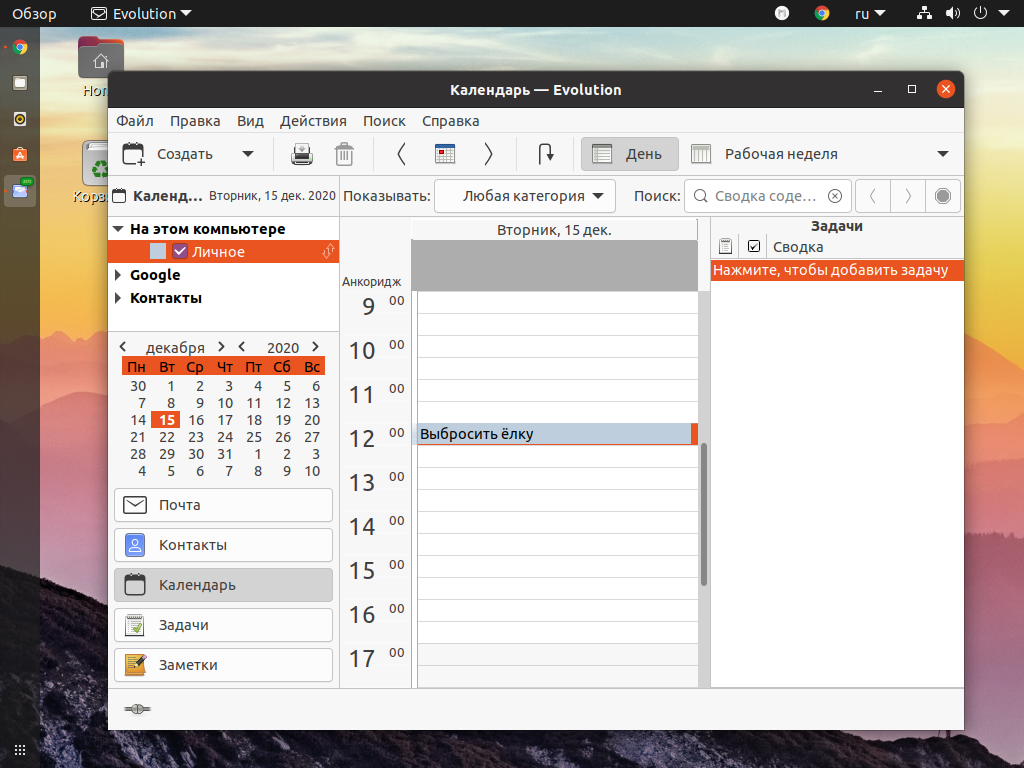Go to next day arrow
The width and height of the screenshot is (1024, 768).
pos(488,154)
